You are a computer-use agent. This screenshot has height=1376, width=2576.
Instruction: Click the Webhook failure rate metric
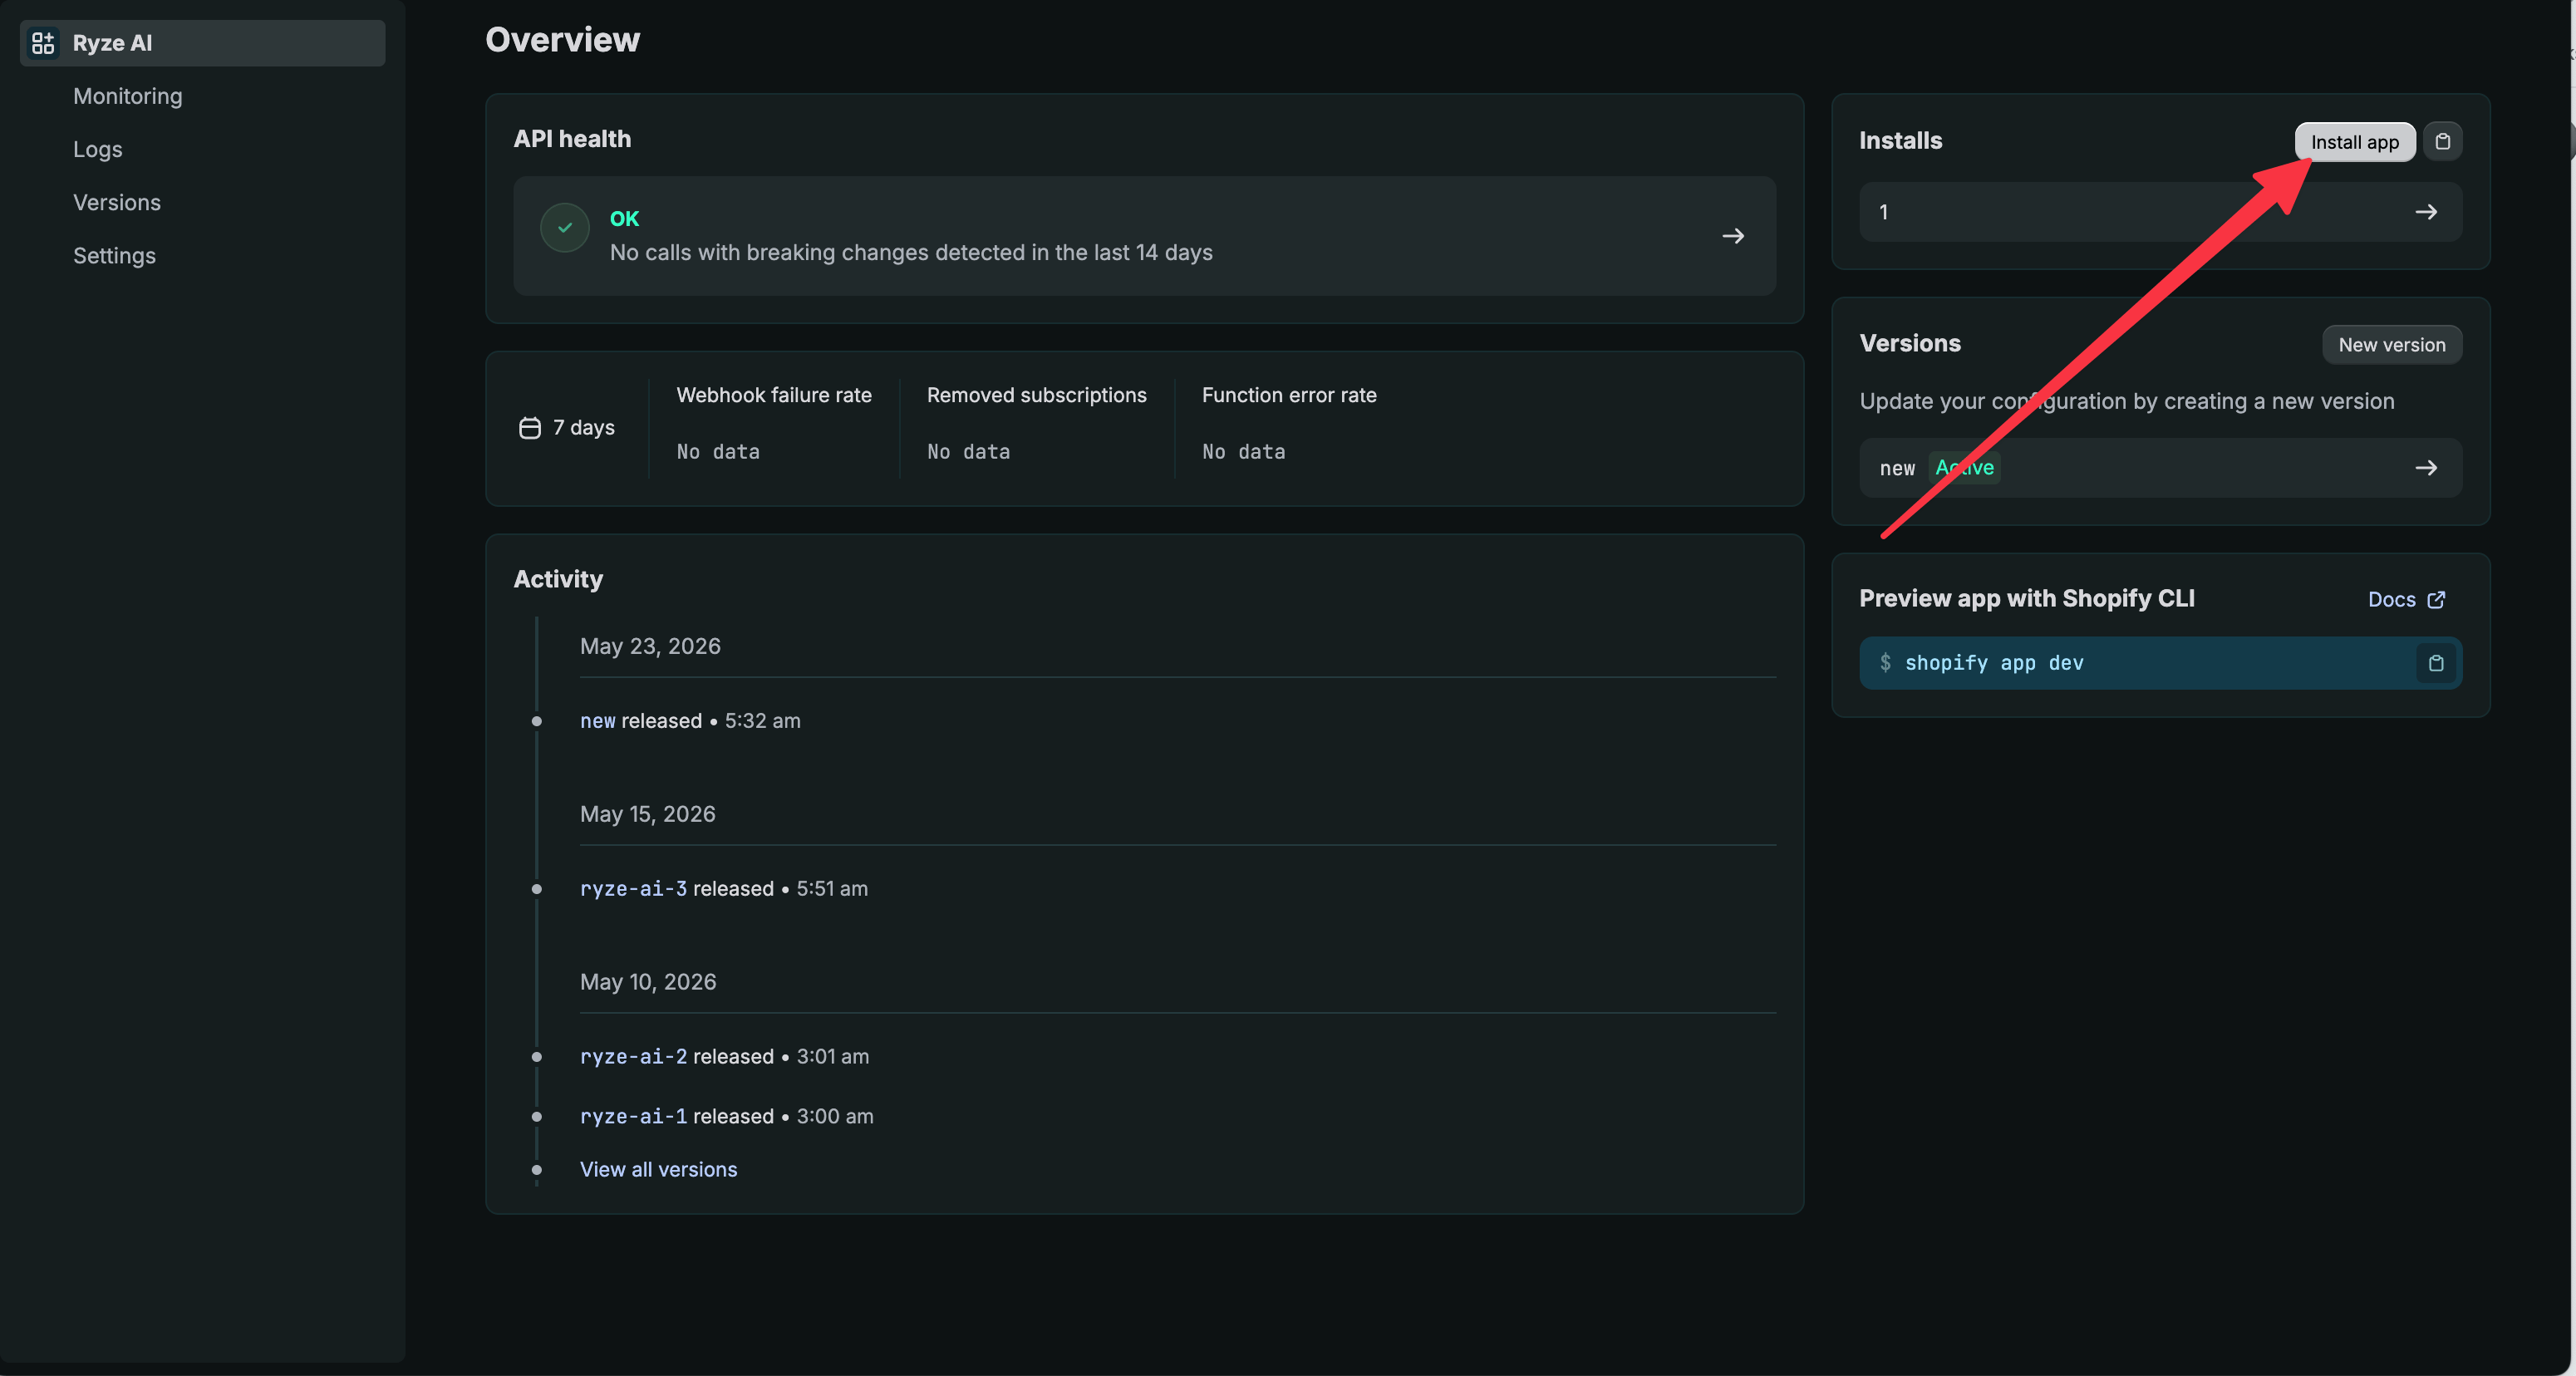[774, 423]
